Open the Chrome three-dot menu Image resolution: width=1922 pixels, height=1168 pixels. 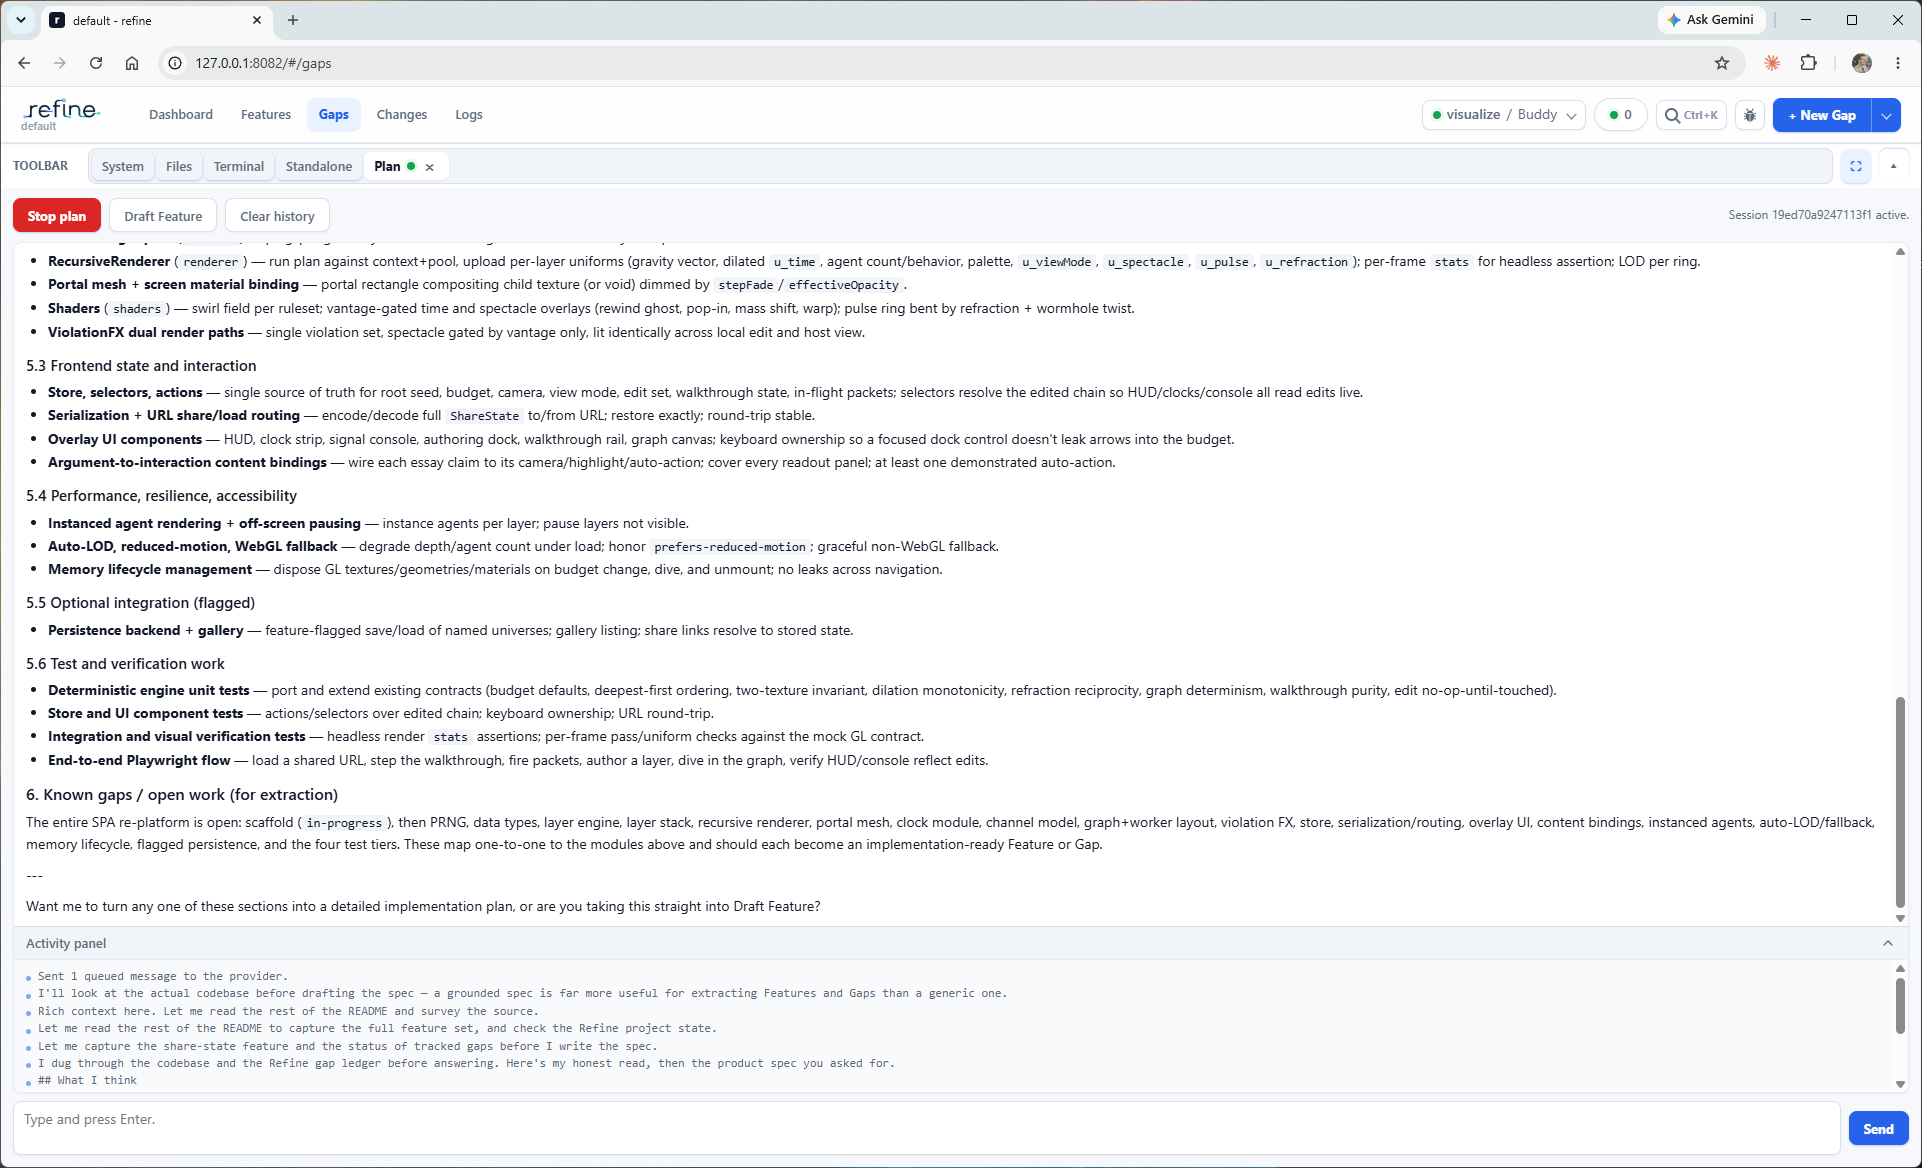1897,63
